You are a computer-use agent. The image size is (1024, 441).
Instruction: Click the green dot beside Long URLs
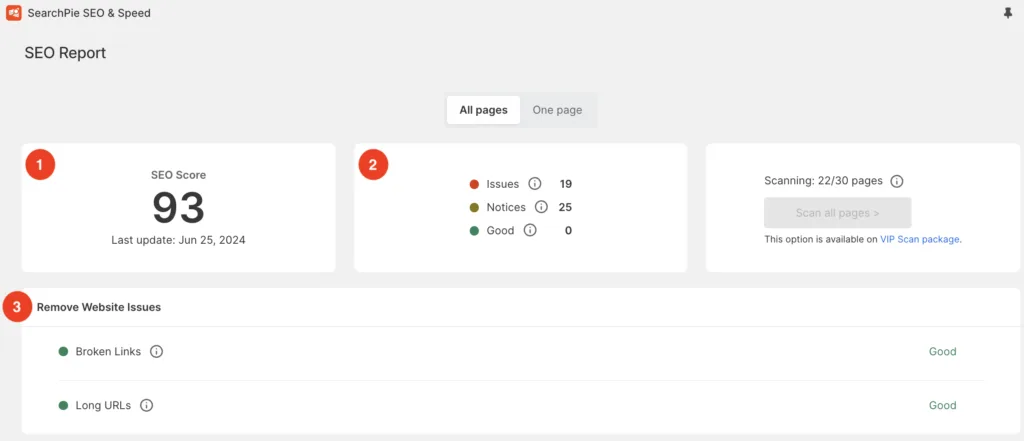click(x=63, y=406)
